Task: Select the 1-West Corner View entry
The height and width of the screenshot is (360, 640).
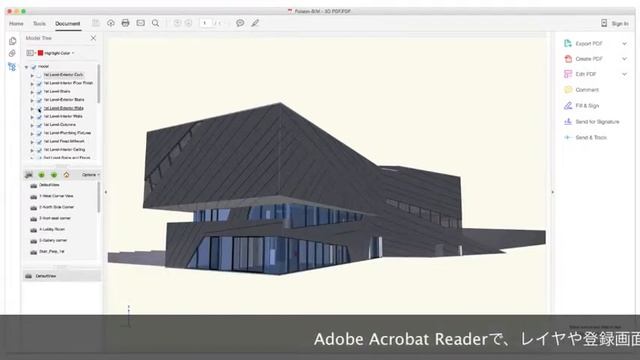Action: [56, 196]
